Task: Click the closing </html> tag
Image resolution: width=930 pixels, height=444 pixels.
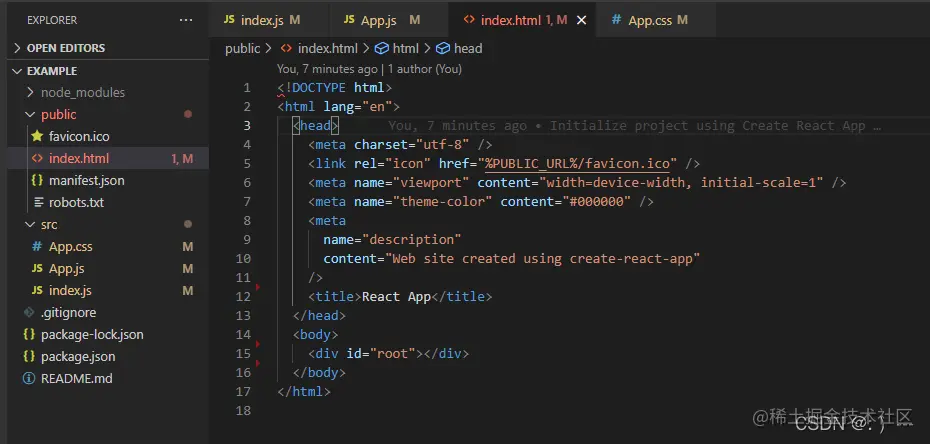Action: pyautogui.click(x=304, y=391)
